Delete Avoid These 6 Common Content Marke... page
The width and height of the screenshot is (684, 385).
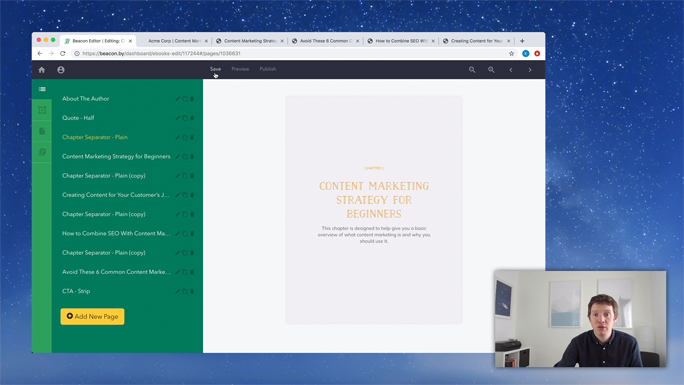(x=192, y=272)
